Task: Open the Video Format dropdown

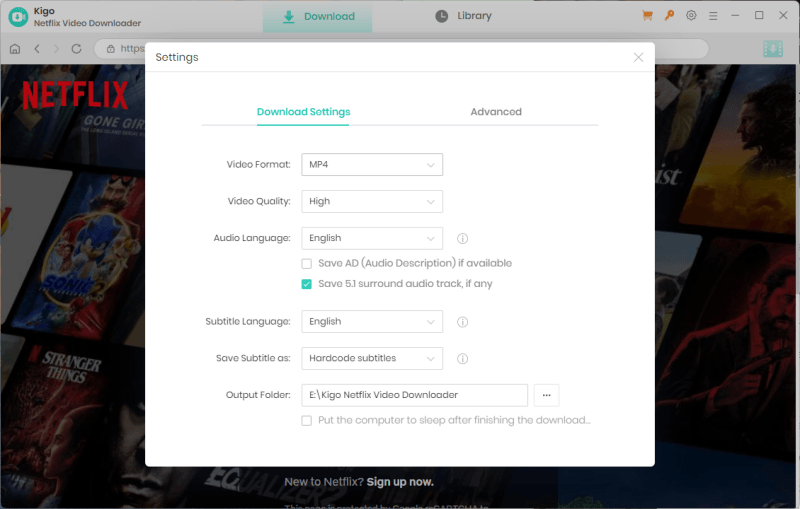Action: point(372,165)
